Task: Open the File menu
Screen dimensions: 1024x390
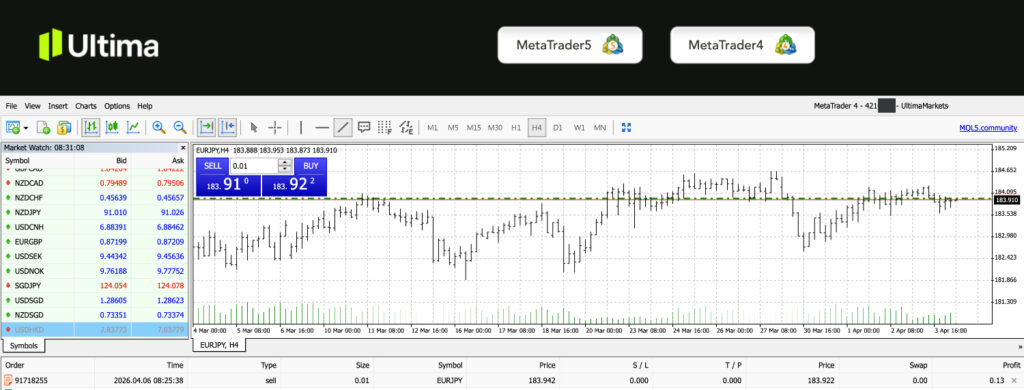Action: pyautogui.click(x=12, y=106)
